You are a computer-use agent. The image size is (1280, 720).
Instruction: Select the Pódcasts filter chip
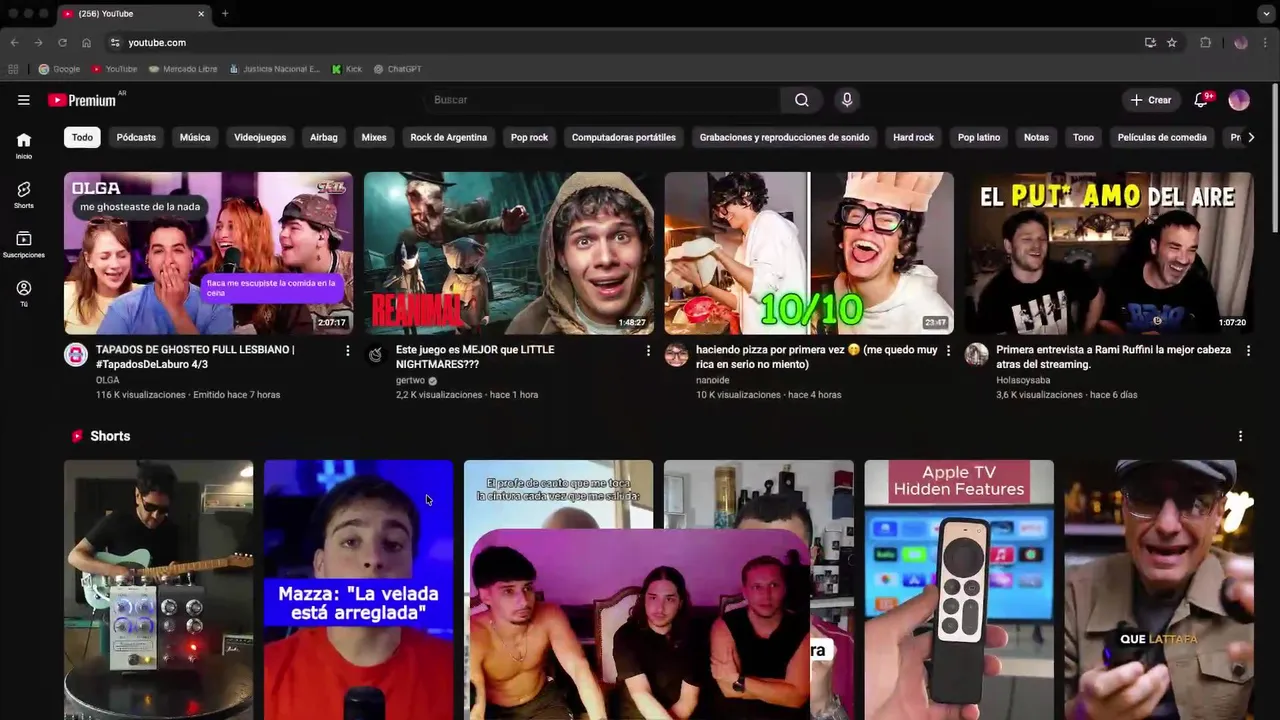click(136, 138)
